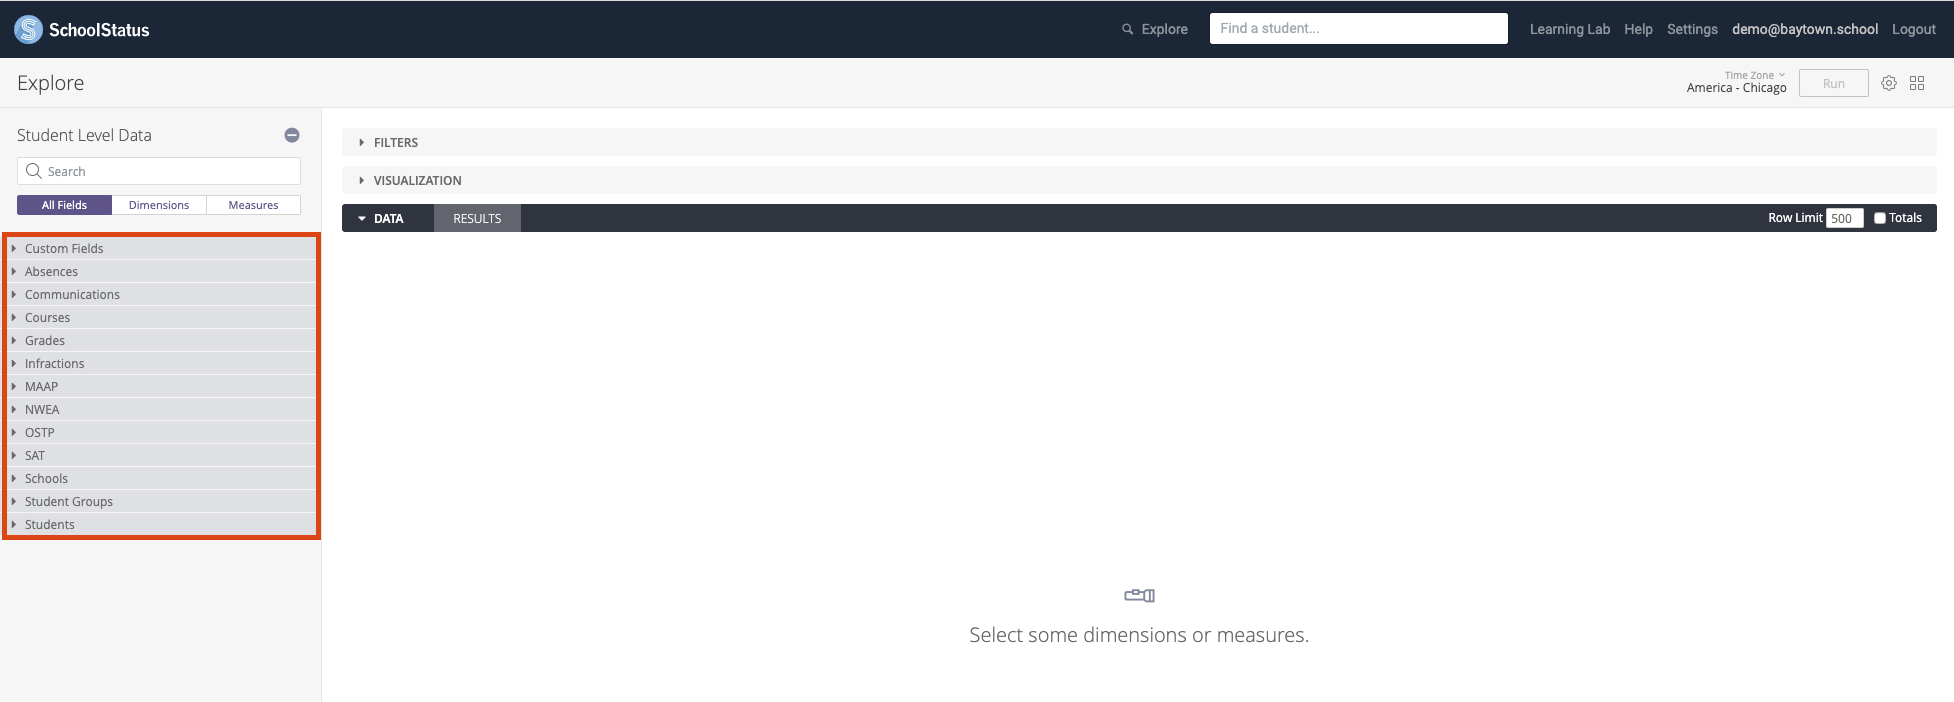Open the Help link
This screenshot has width=1954, height=702.
1638,29
